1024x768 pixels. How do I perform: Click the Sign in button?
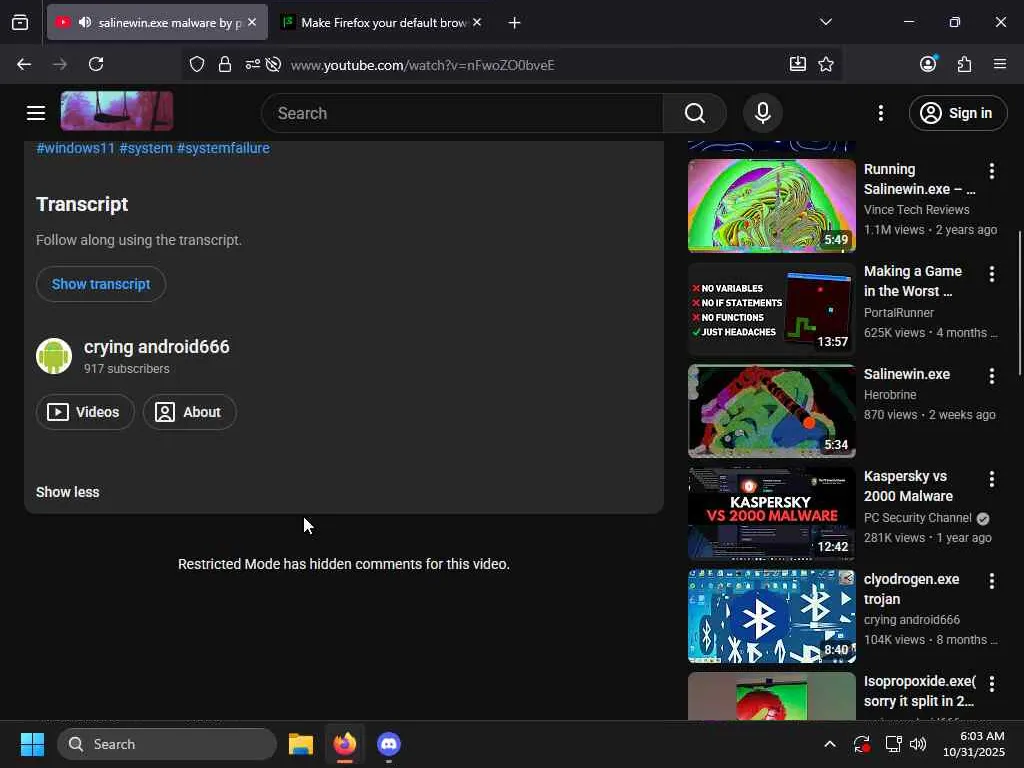(958, 113)
